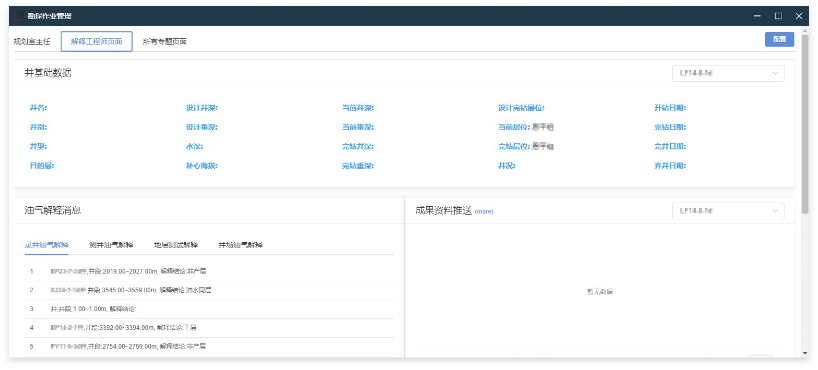Select the 解释工程师页面 tab
The width and height of the screenshot is (818, 370).
coord(97,42)
